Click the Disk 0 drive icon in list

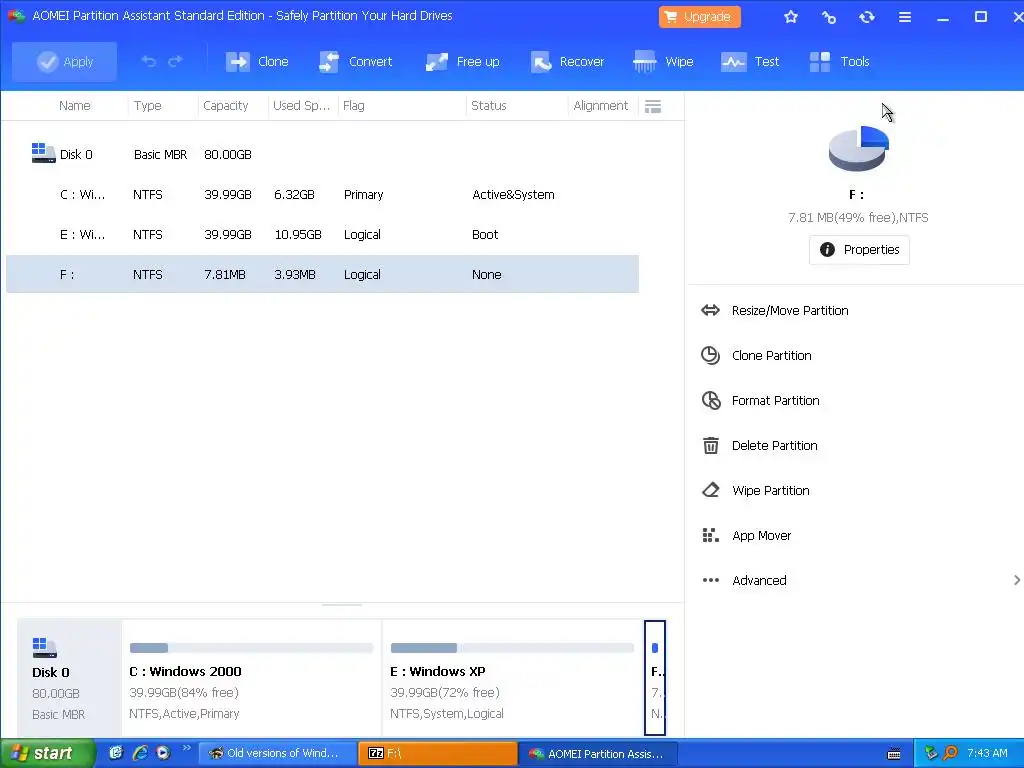click(43, 153)
